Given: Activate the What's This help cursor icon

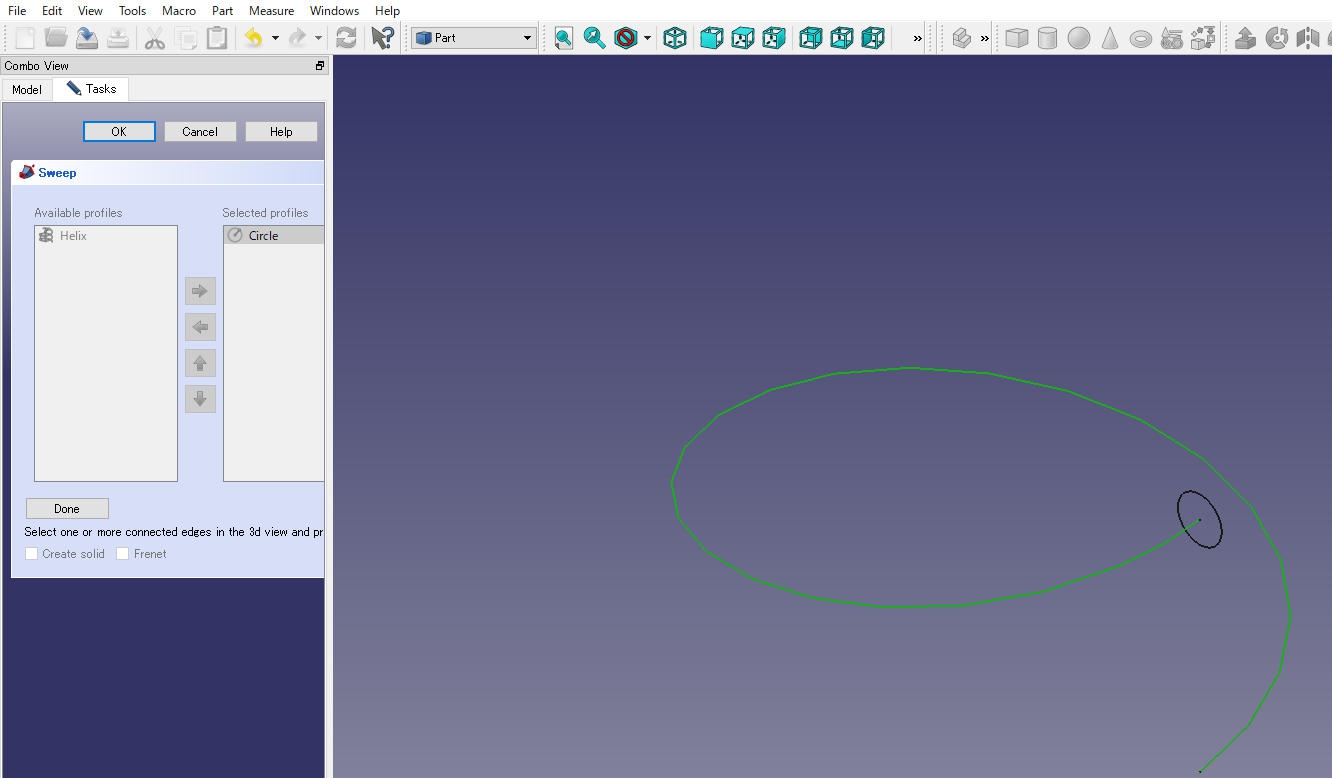Looking at the screenshot, I should [x=382, y=39].
